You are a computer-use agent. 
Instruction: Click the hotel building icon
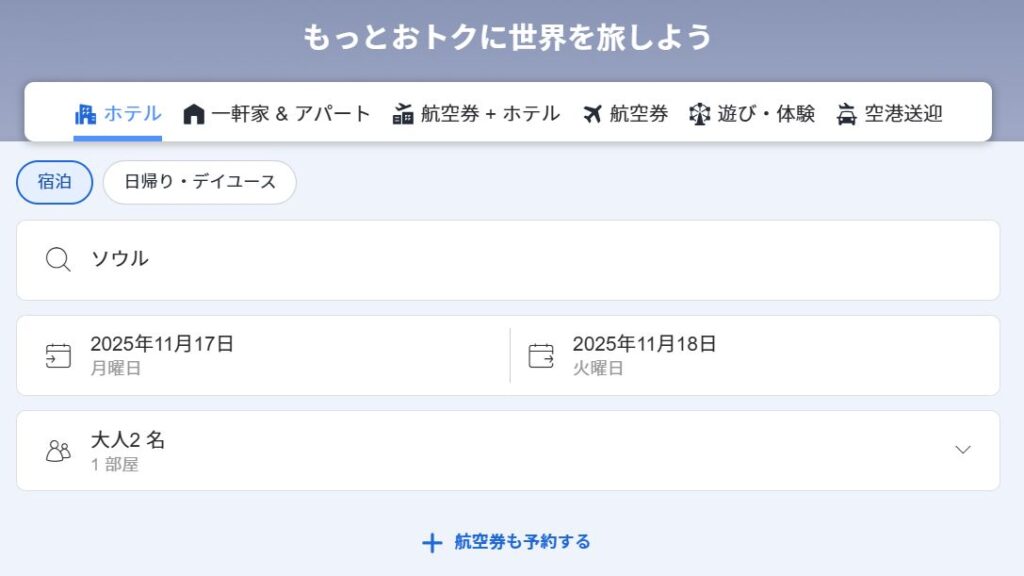coord(85,114)
